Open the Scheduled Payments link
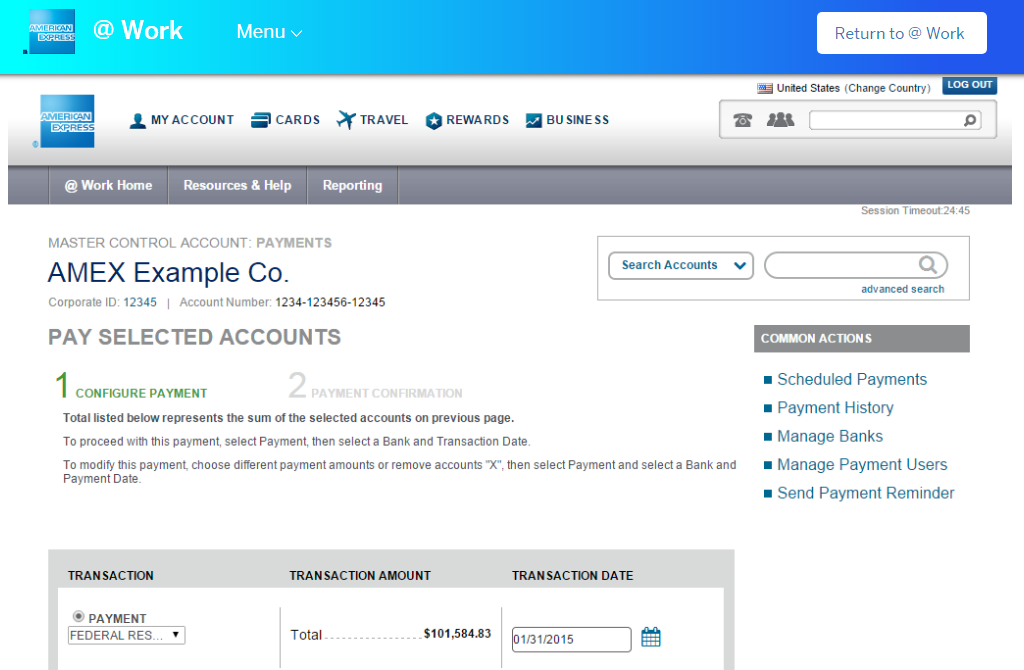 click(852, 379)
